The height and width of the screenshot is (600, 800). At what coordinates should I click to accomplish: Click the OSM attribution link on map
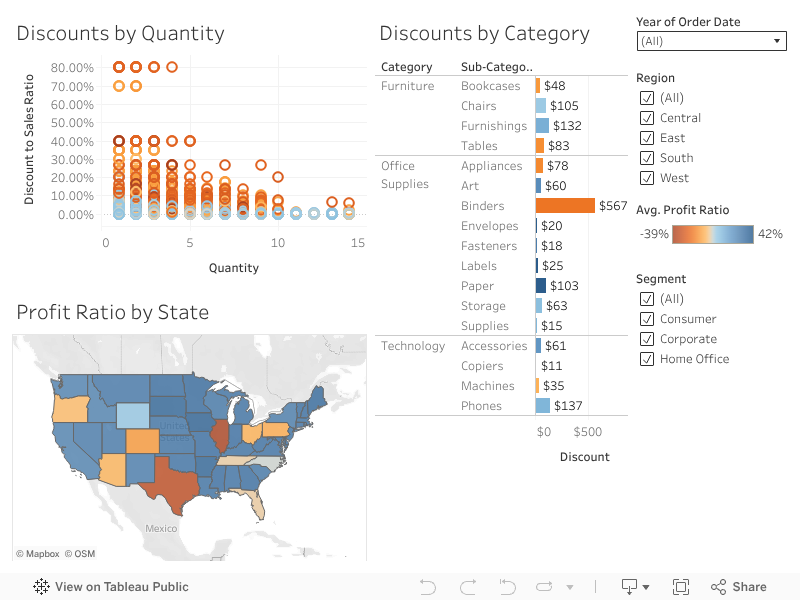point(80,553)
